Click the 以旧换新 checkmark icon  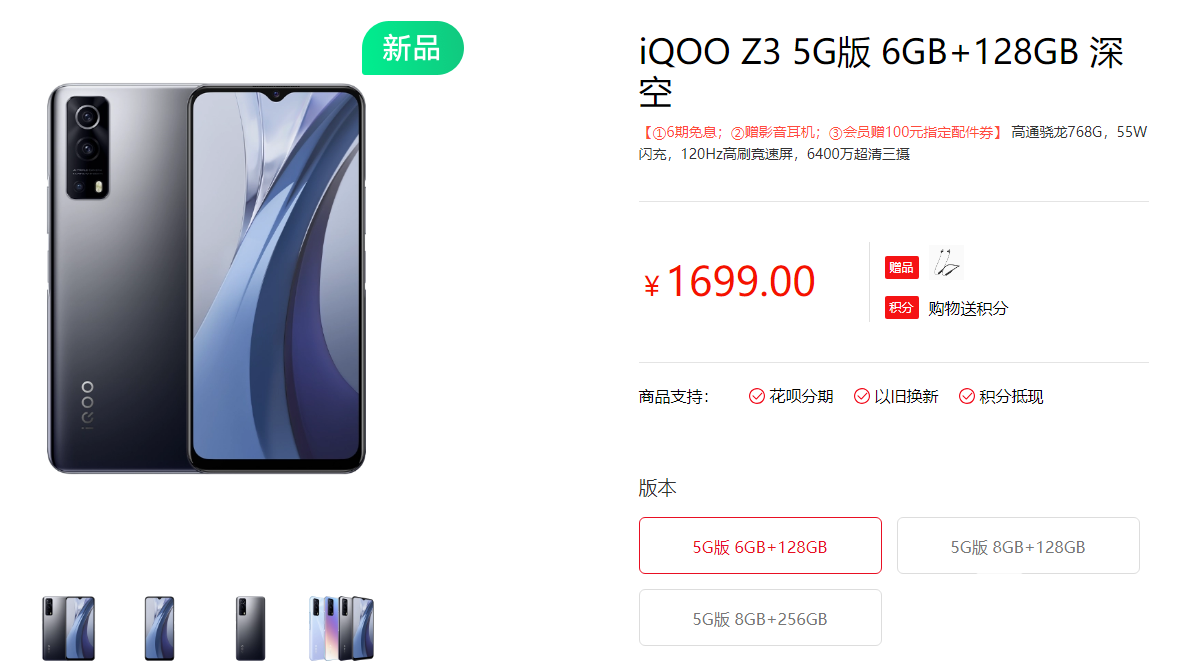tap(862, 397)
